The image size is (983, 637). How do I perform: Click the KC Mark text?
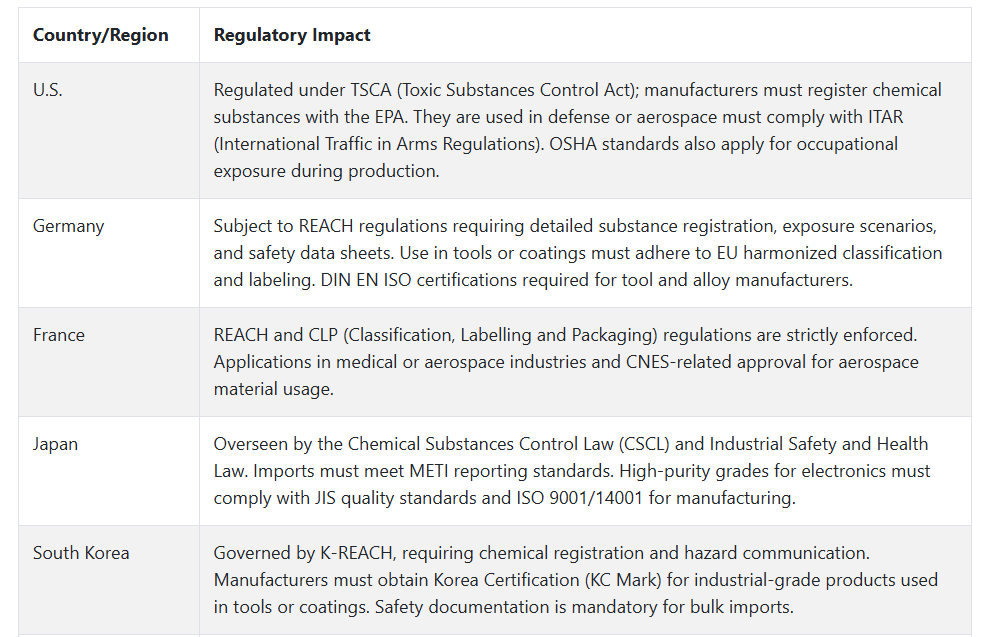click(x=623, y=581)
